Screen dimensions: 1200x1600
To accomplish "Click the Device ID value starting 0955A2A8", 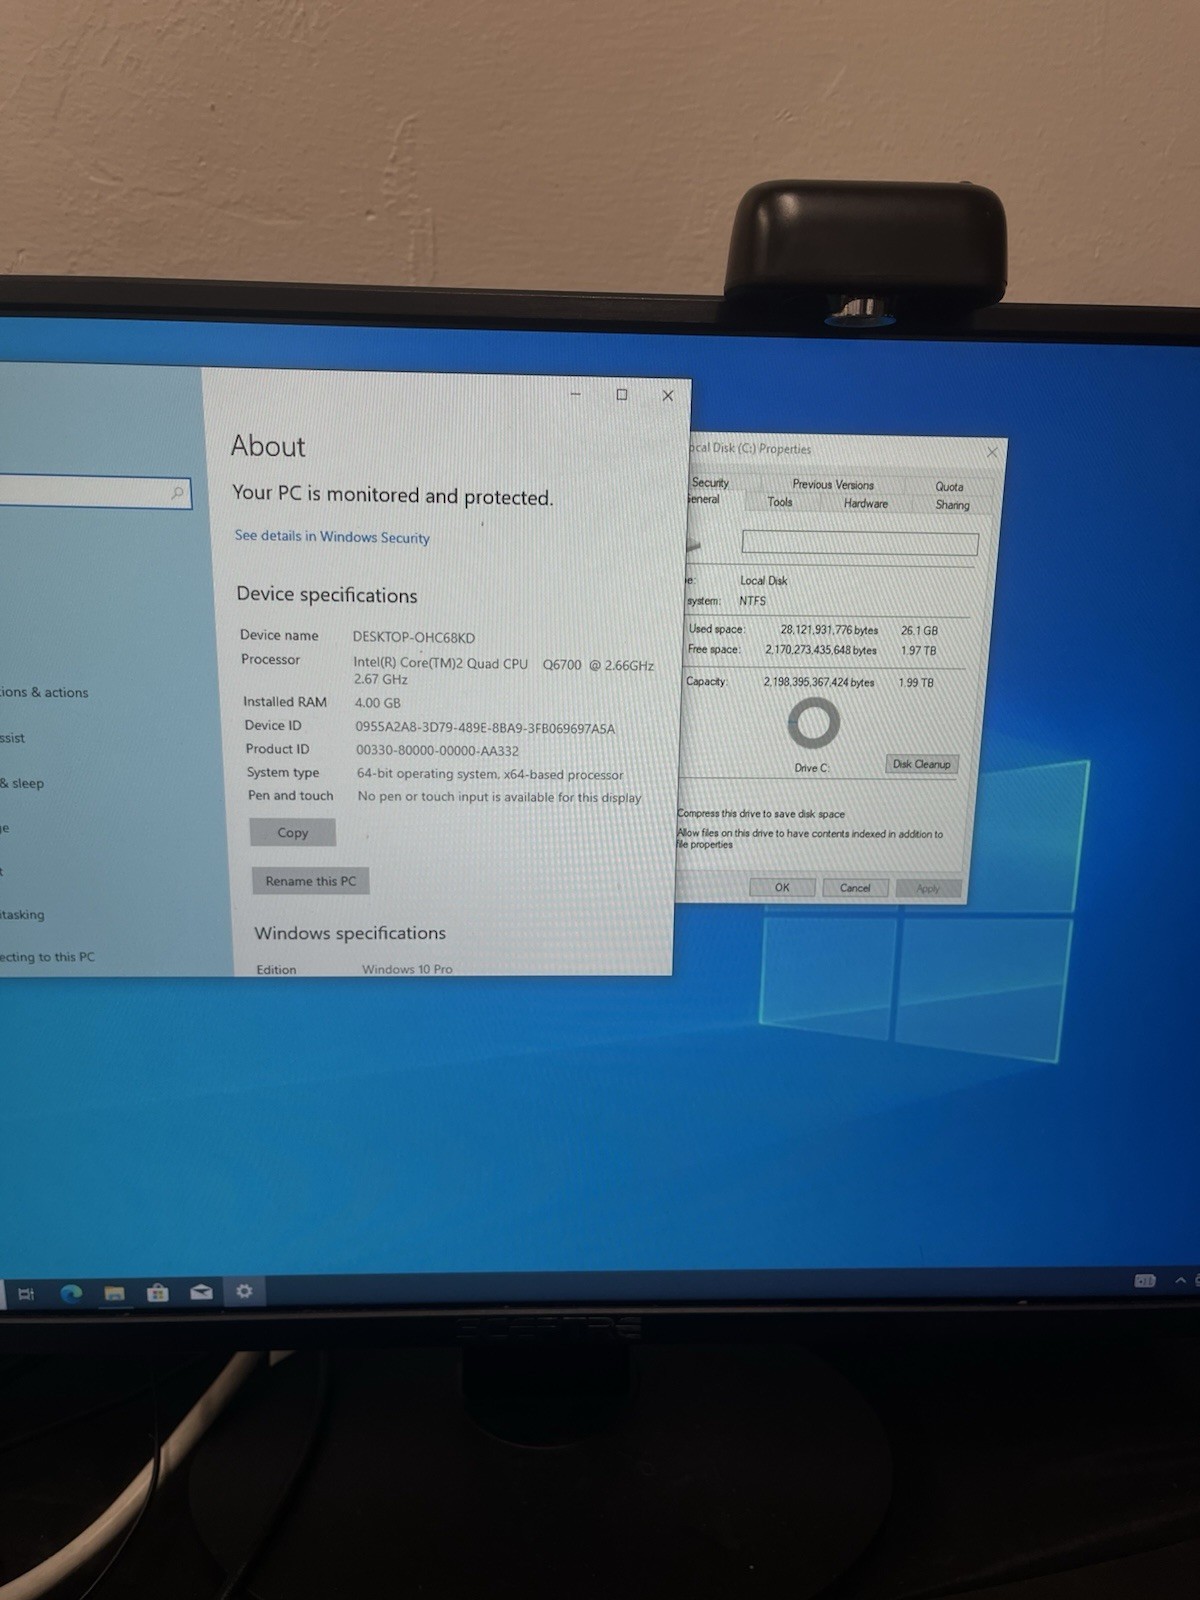I will coord(485,728).
